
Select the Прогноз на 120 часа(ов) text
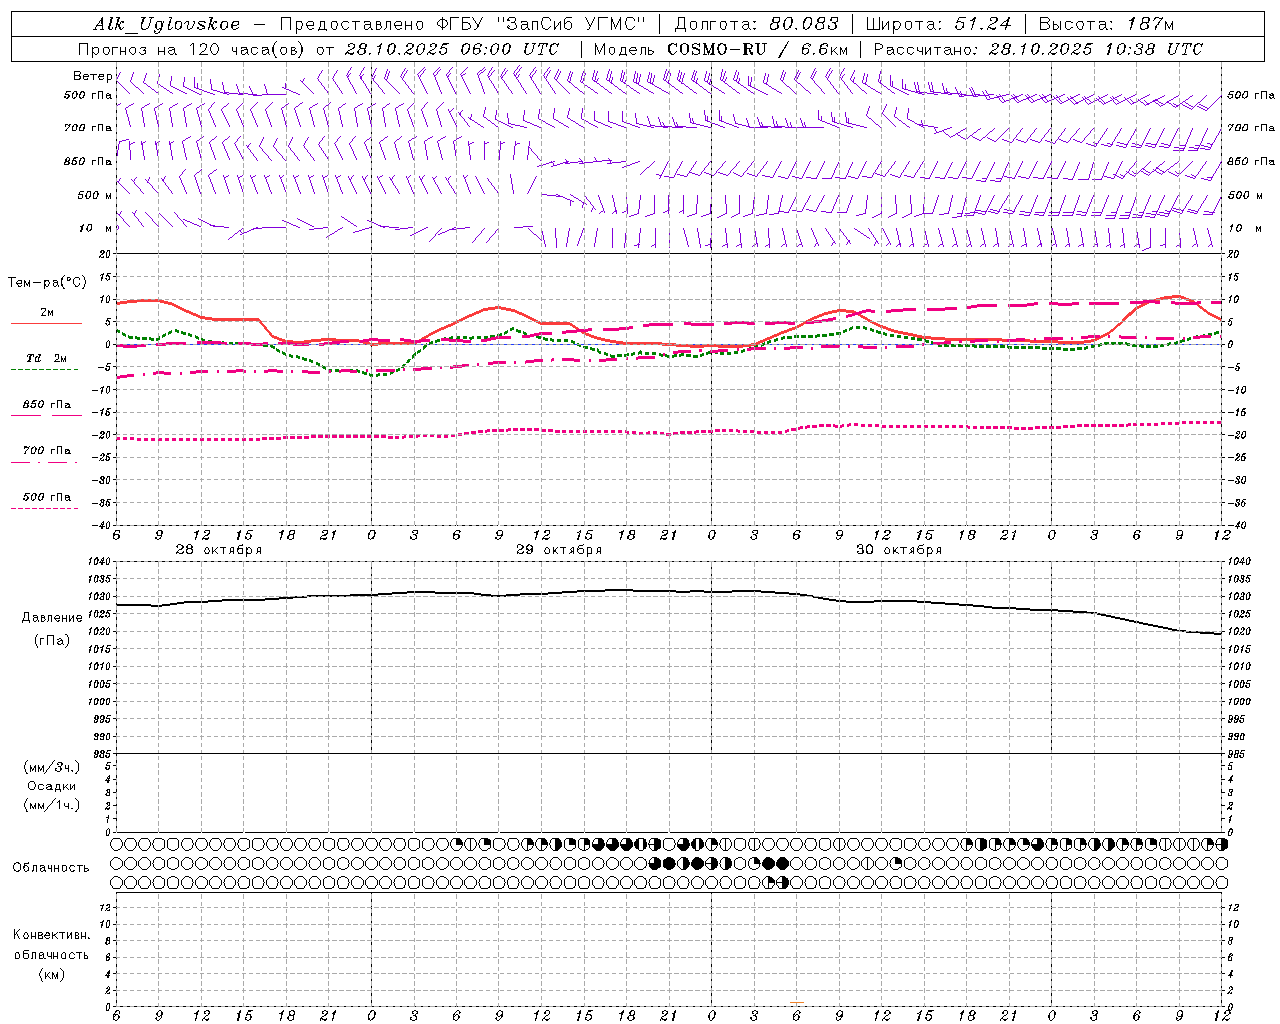point(193,49)
